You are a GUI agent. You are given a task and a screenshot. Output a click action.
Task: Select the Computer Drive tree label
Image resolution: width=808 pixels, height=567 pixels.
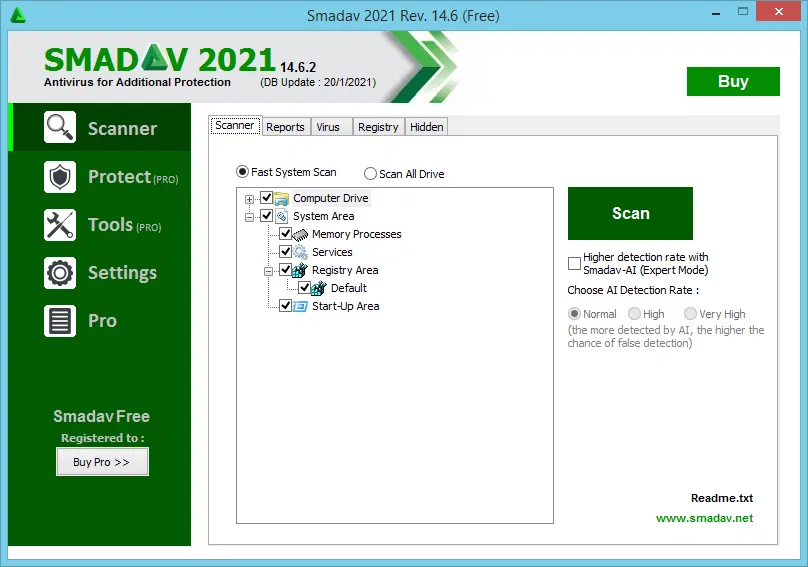(x=331, y=198)
